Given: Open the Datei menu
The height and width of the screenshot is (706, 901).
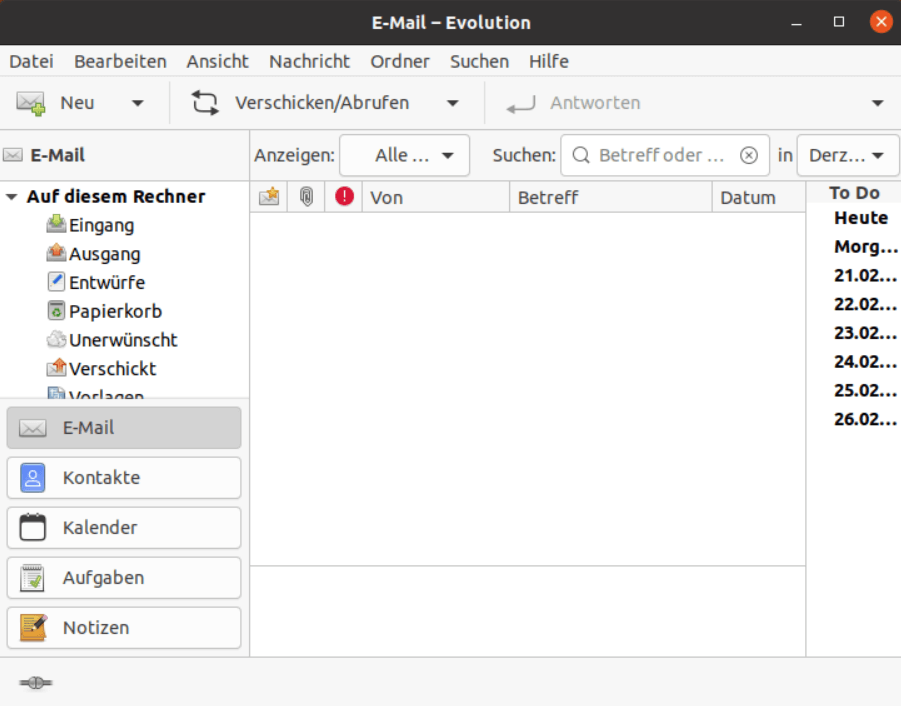Looking at the screenshot, I should coord(32,61).
